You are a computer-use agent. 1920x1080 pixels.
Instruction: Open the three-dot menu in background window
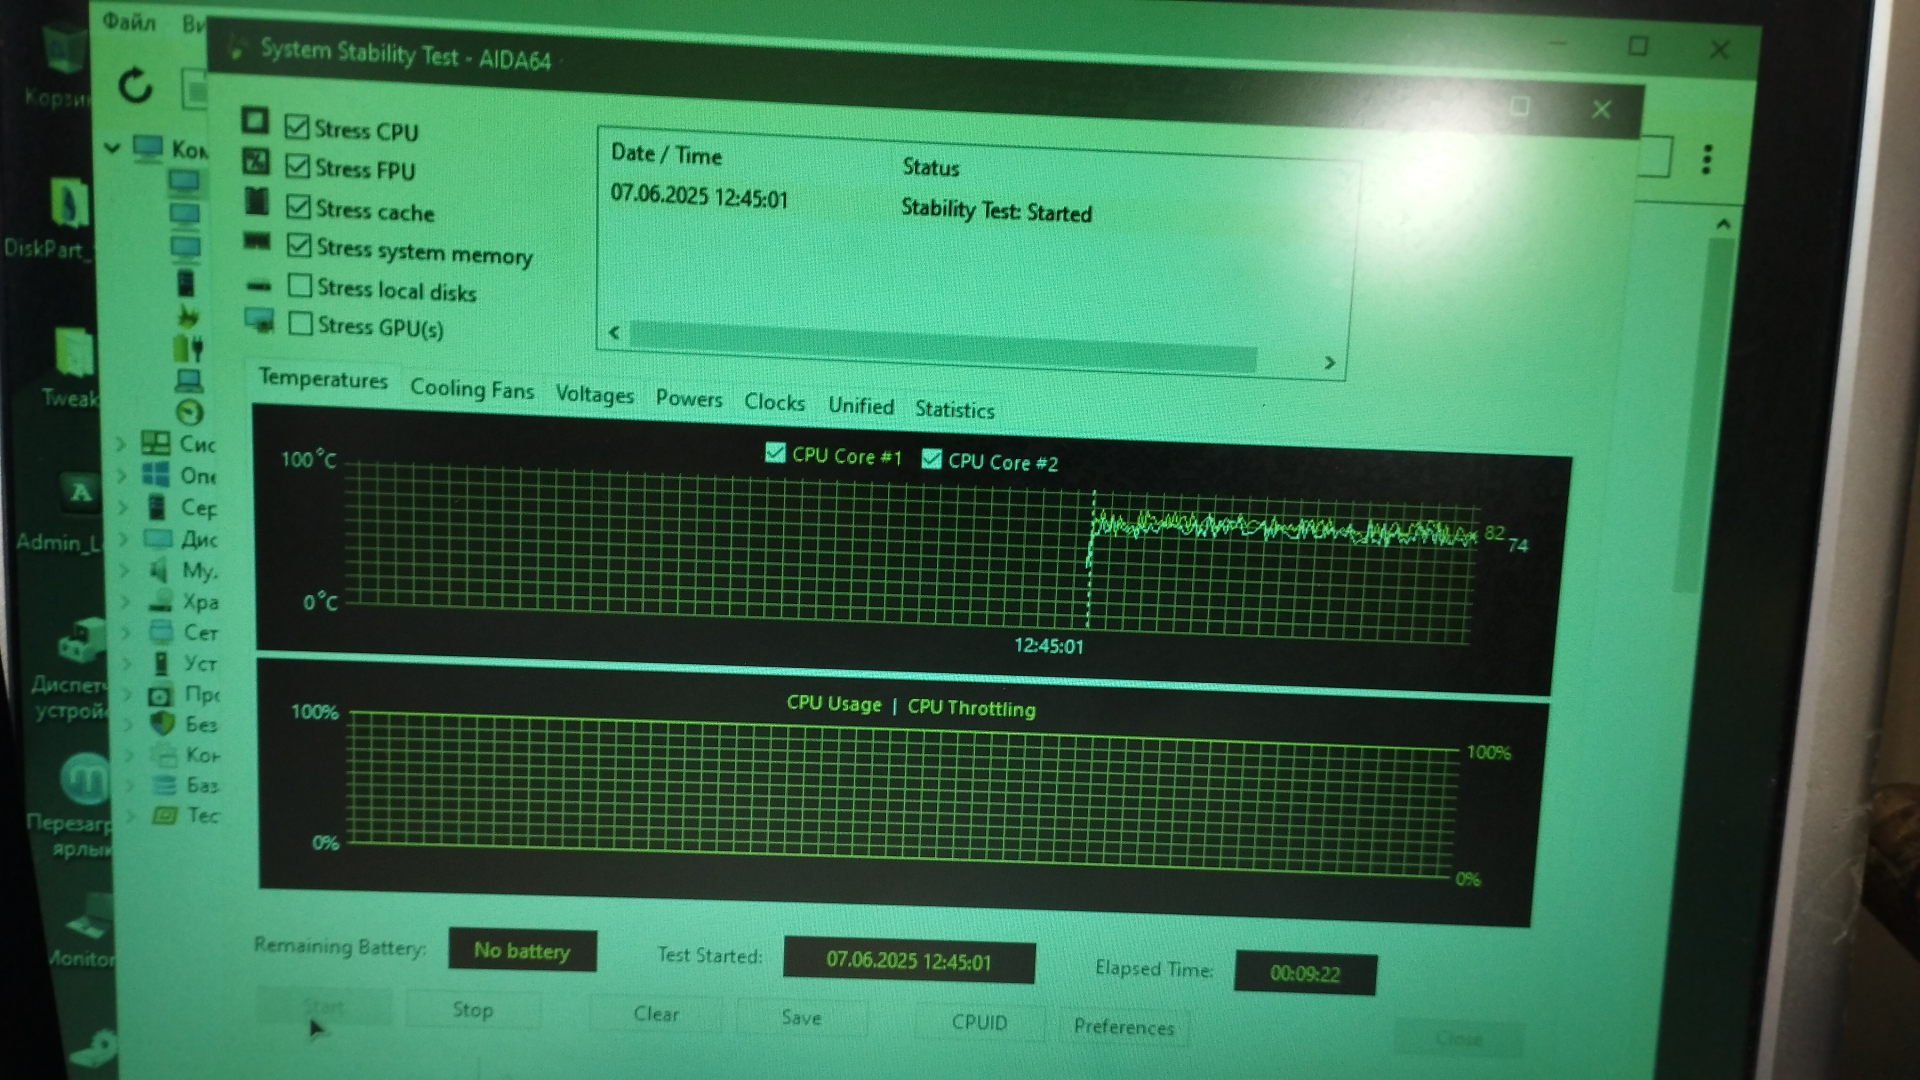click(x=1707, y=159)
